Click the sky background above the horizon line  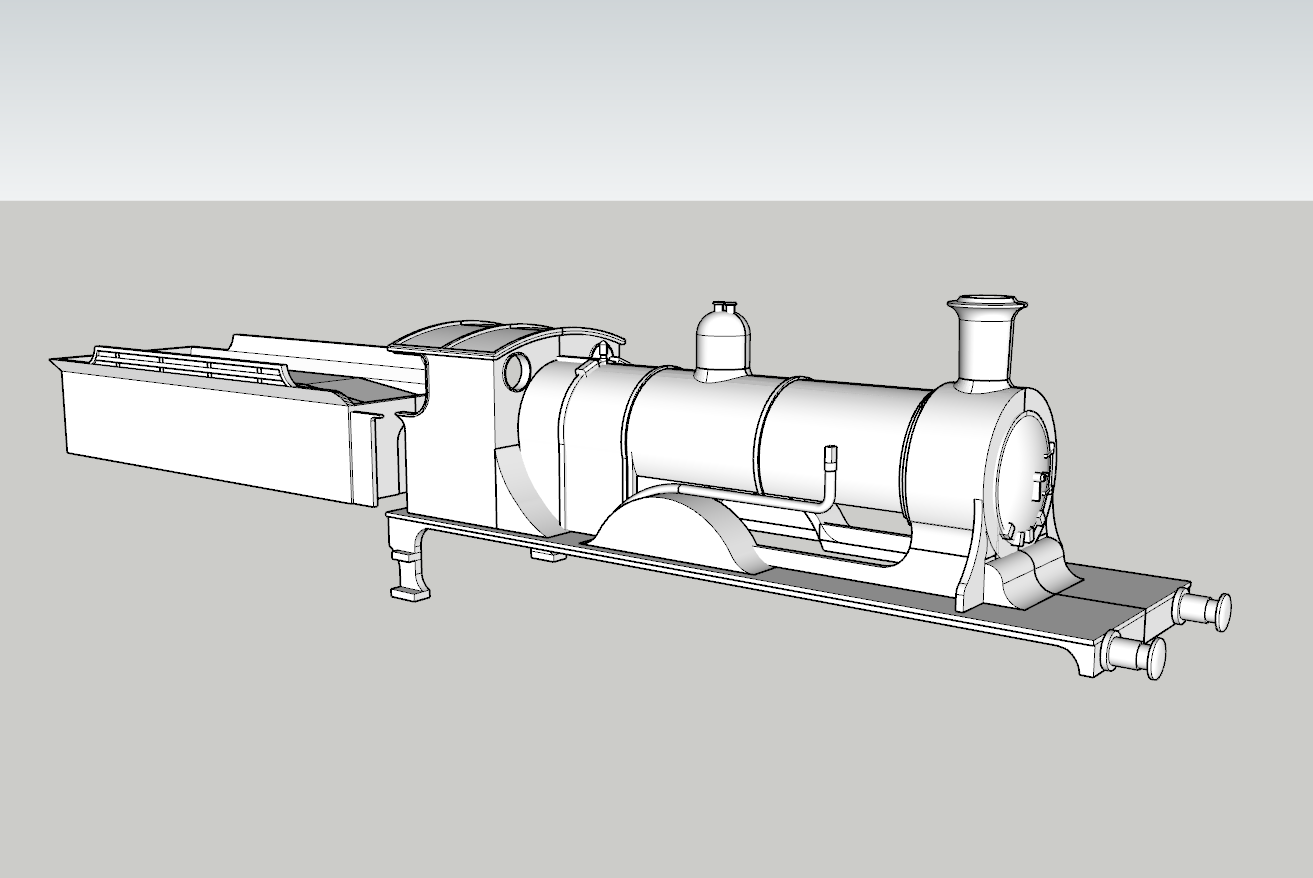click(650, 100)
